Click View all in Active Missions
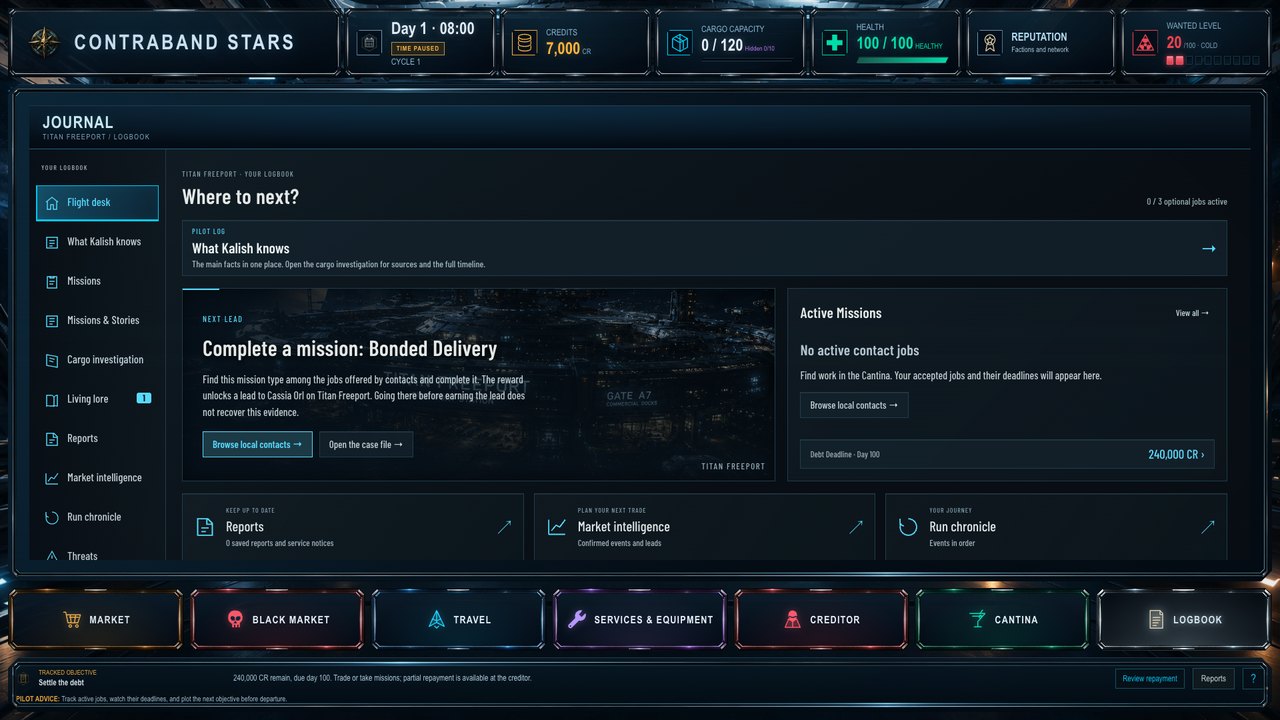The height and width of the screenshot is (720, 1280). click(x=1192, y=313)
